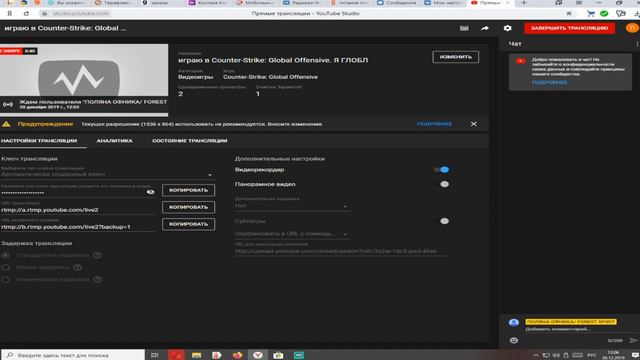The width and height of the screenshot is (640, 360).
Task: Click Изменить button for stream details
Action: [x=456, y=57]
